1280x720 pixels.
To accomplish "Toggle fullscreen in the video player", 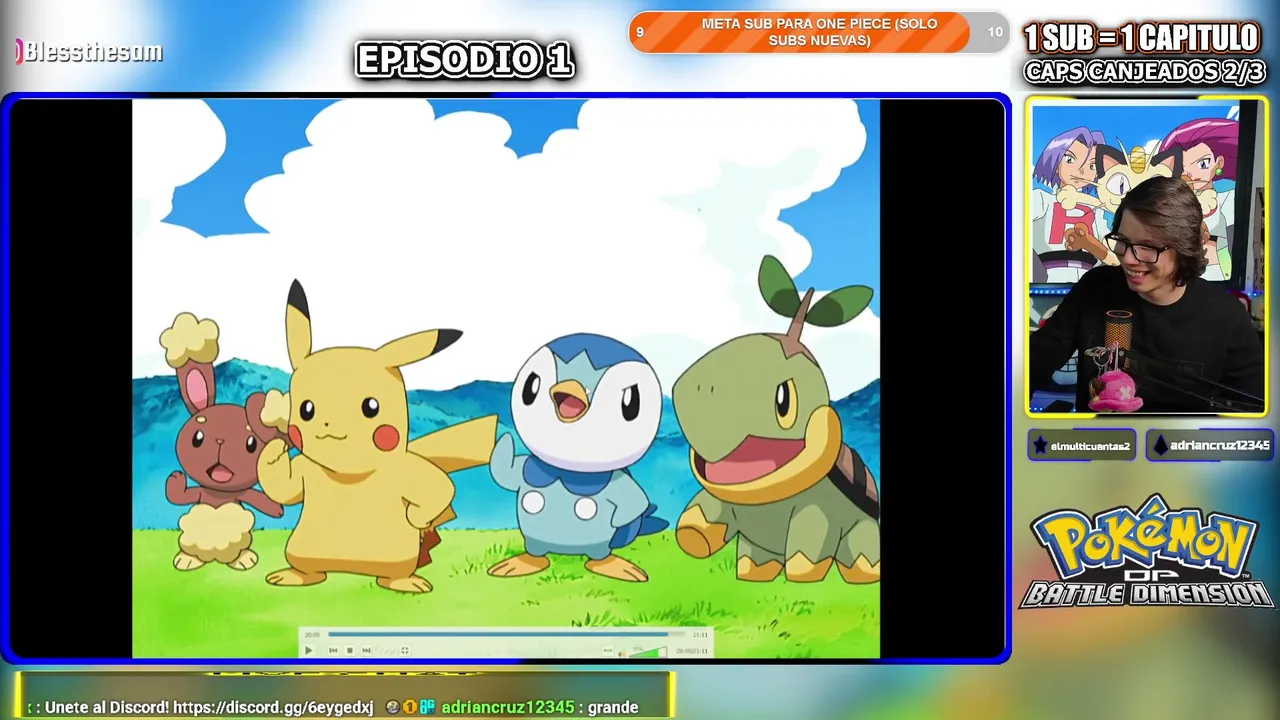I will click(405, 650).
